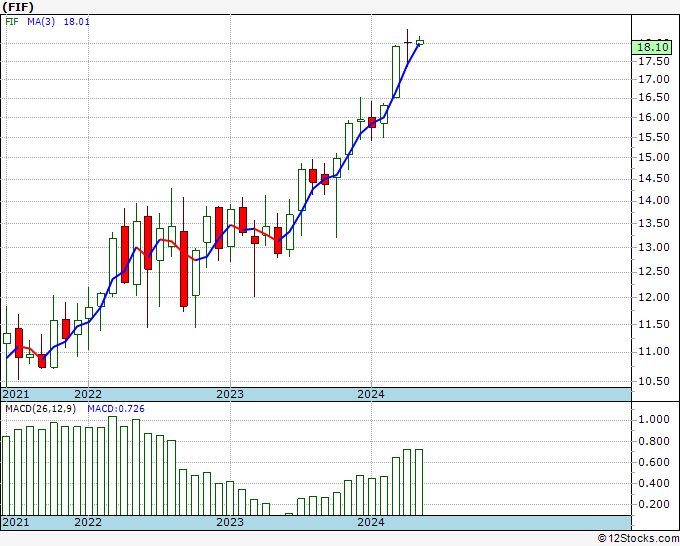The height and width of the screenshot is (546, 680).
Task: Click the 2023 label on MACD axis
Action: [230, 522]
